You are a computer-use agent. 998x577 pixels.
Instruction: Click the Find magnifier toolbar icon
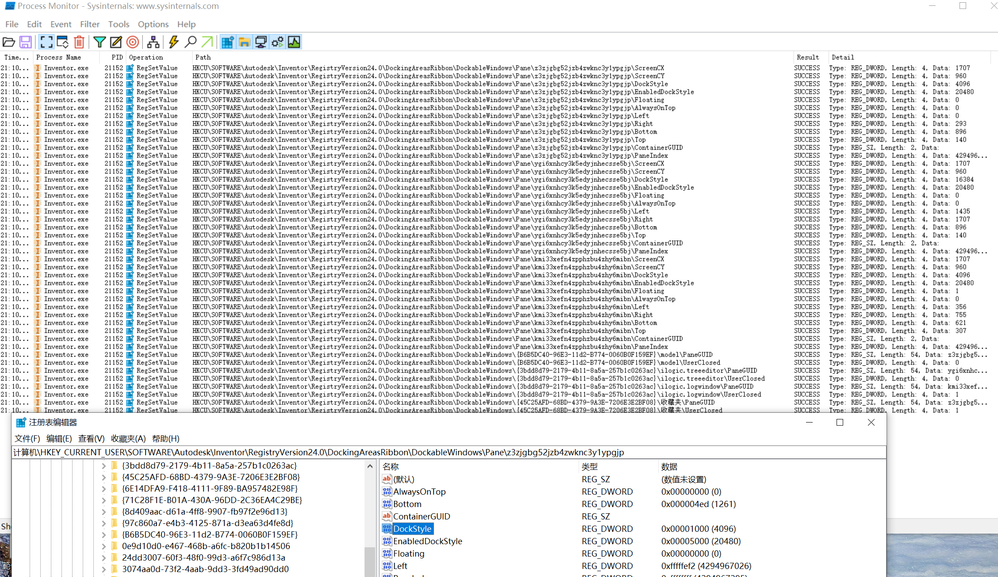point(190,43)
